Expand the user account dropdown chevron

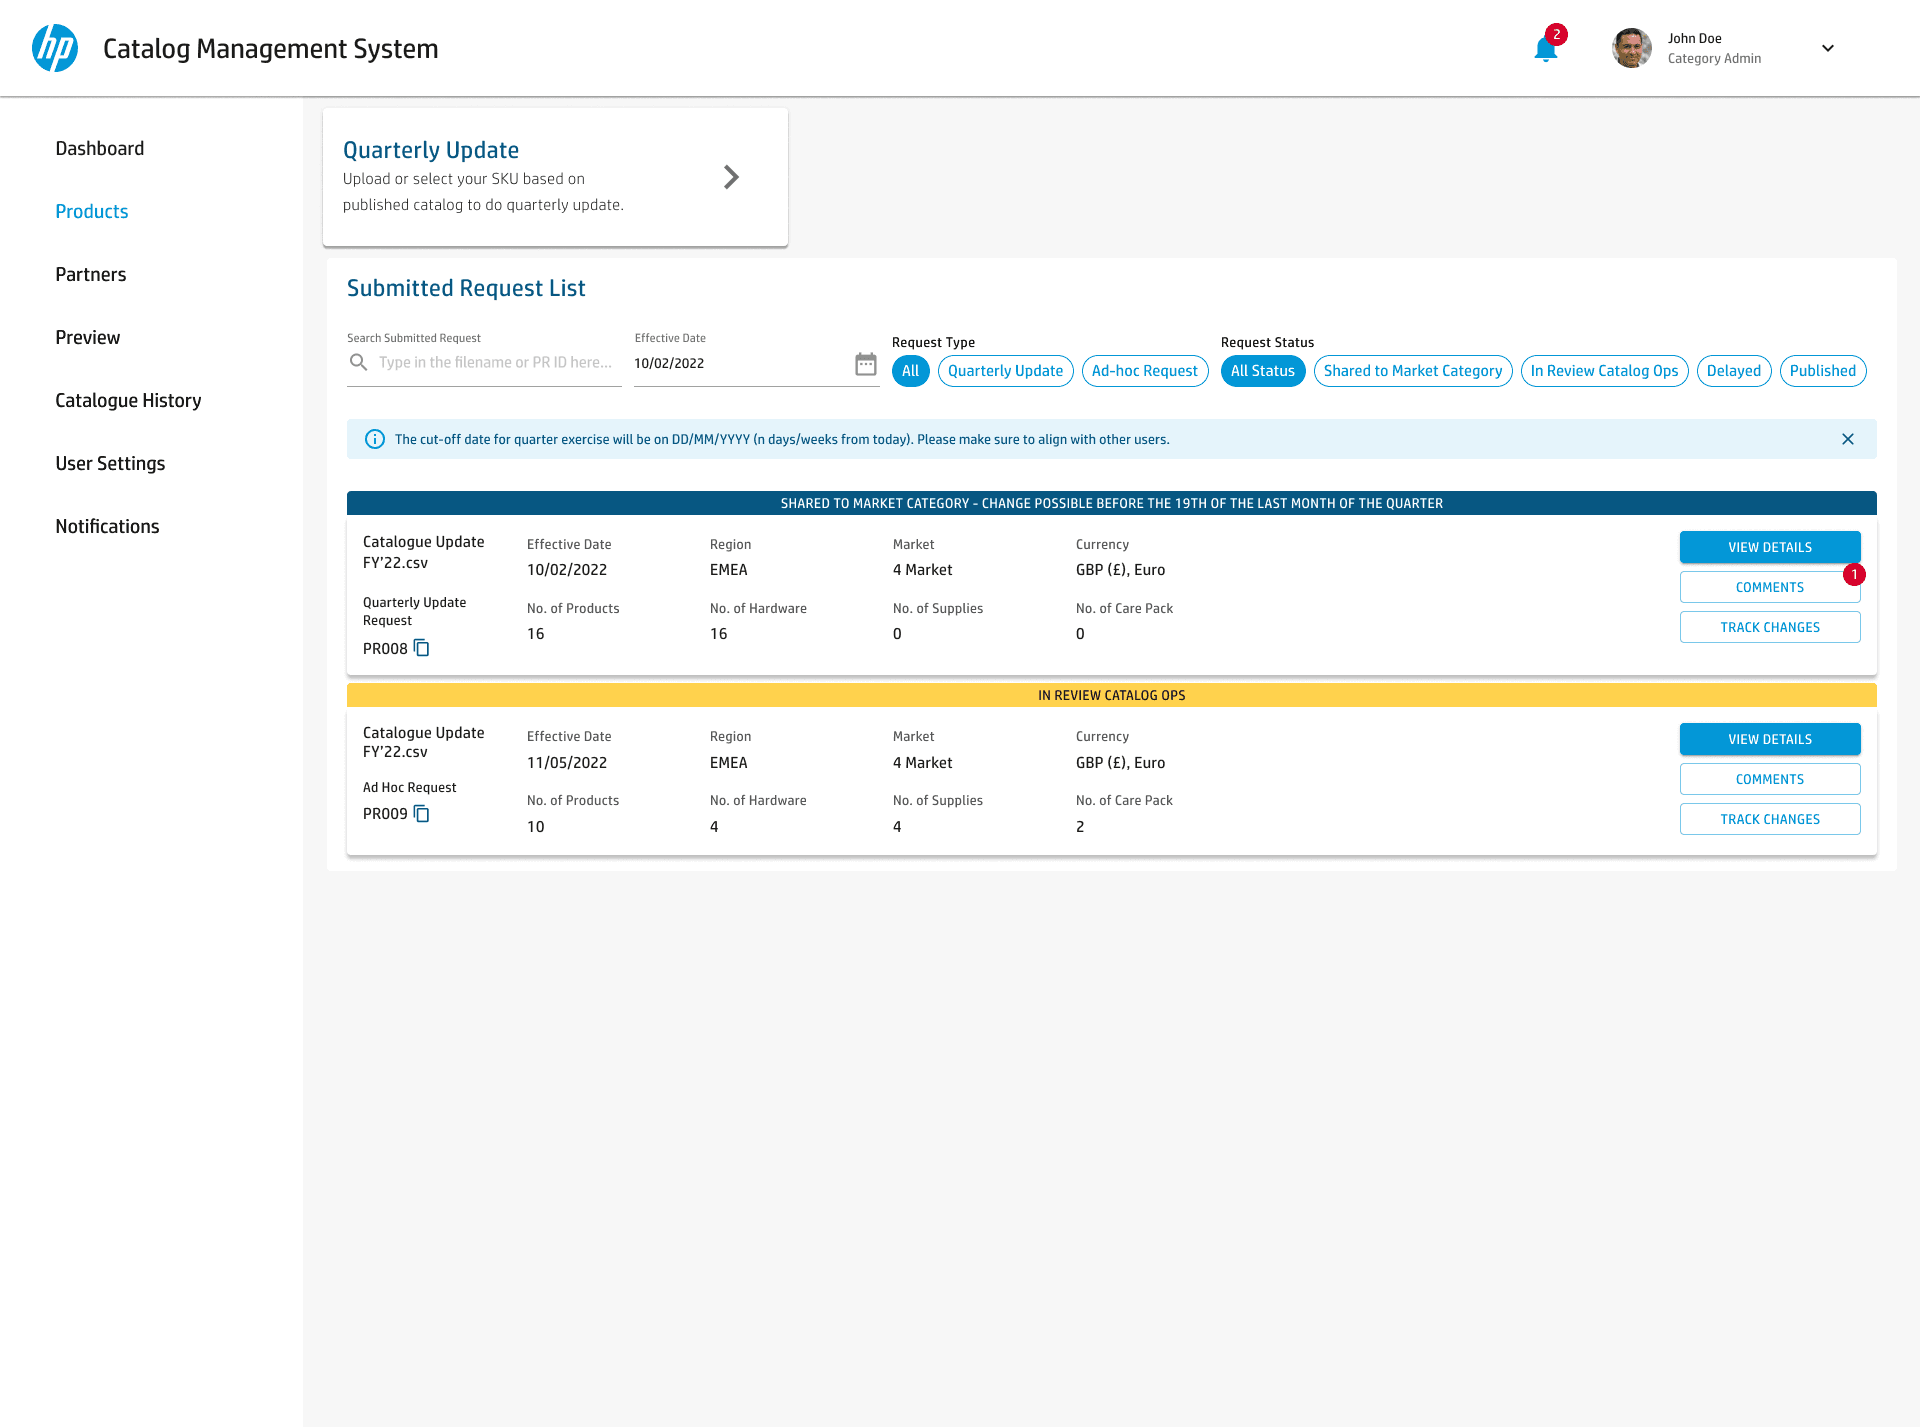click(1828, 48)
